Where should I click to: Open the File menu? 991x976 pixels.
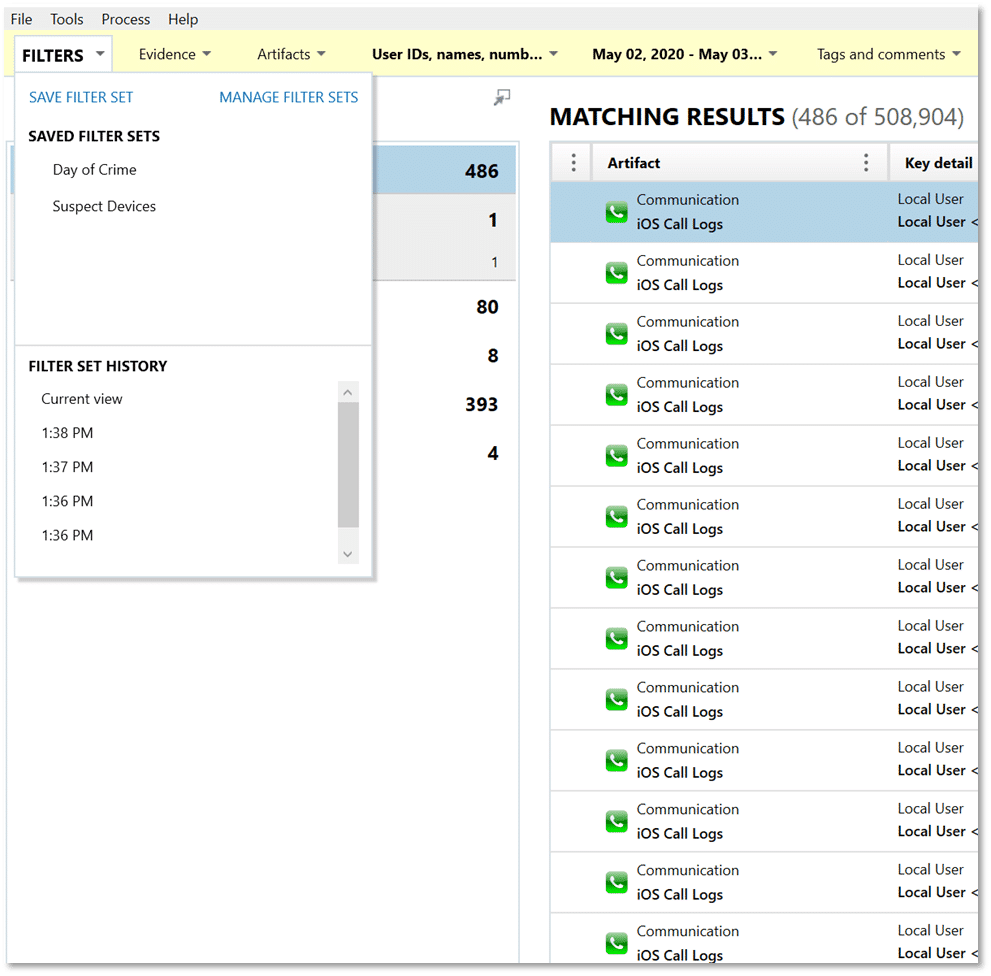click(x=21, y=20)
